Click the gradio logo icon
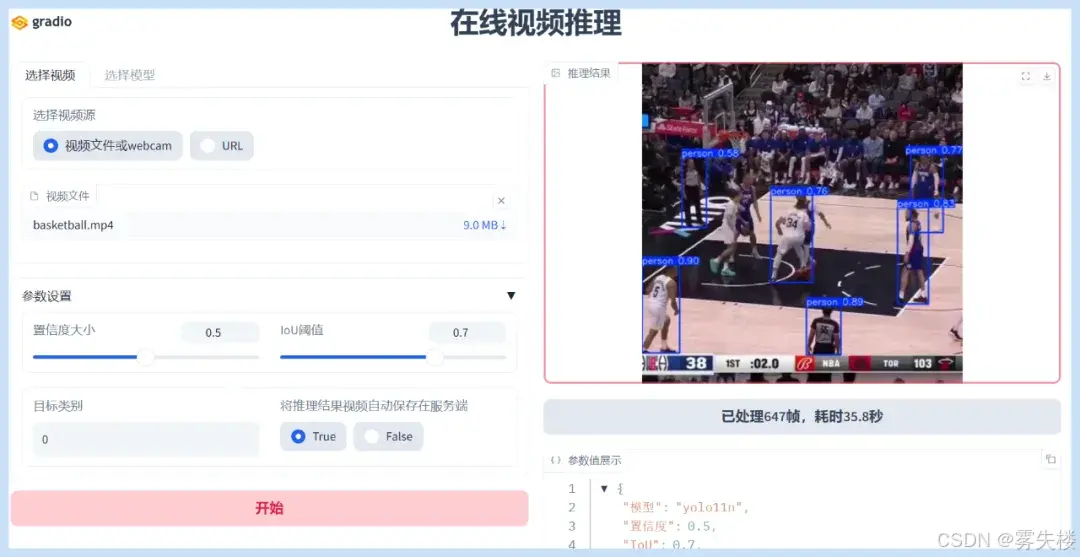Screen dimensions: 1080x557 point(20,23)
